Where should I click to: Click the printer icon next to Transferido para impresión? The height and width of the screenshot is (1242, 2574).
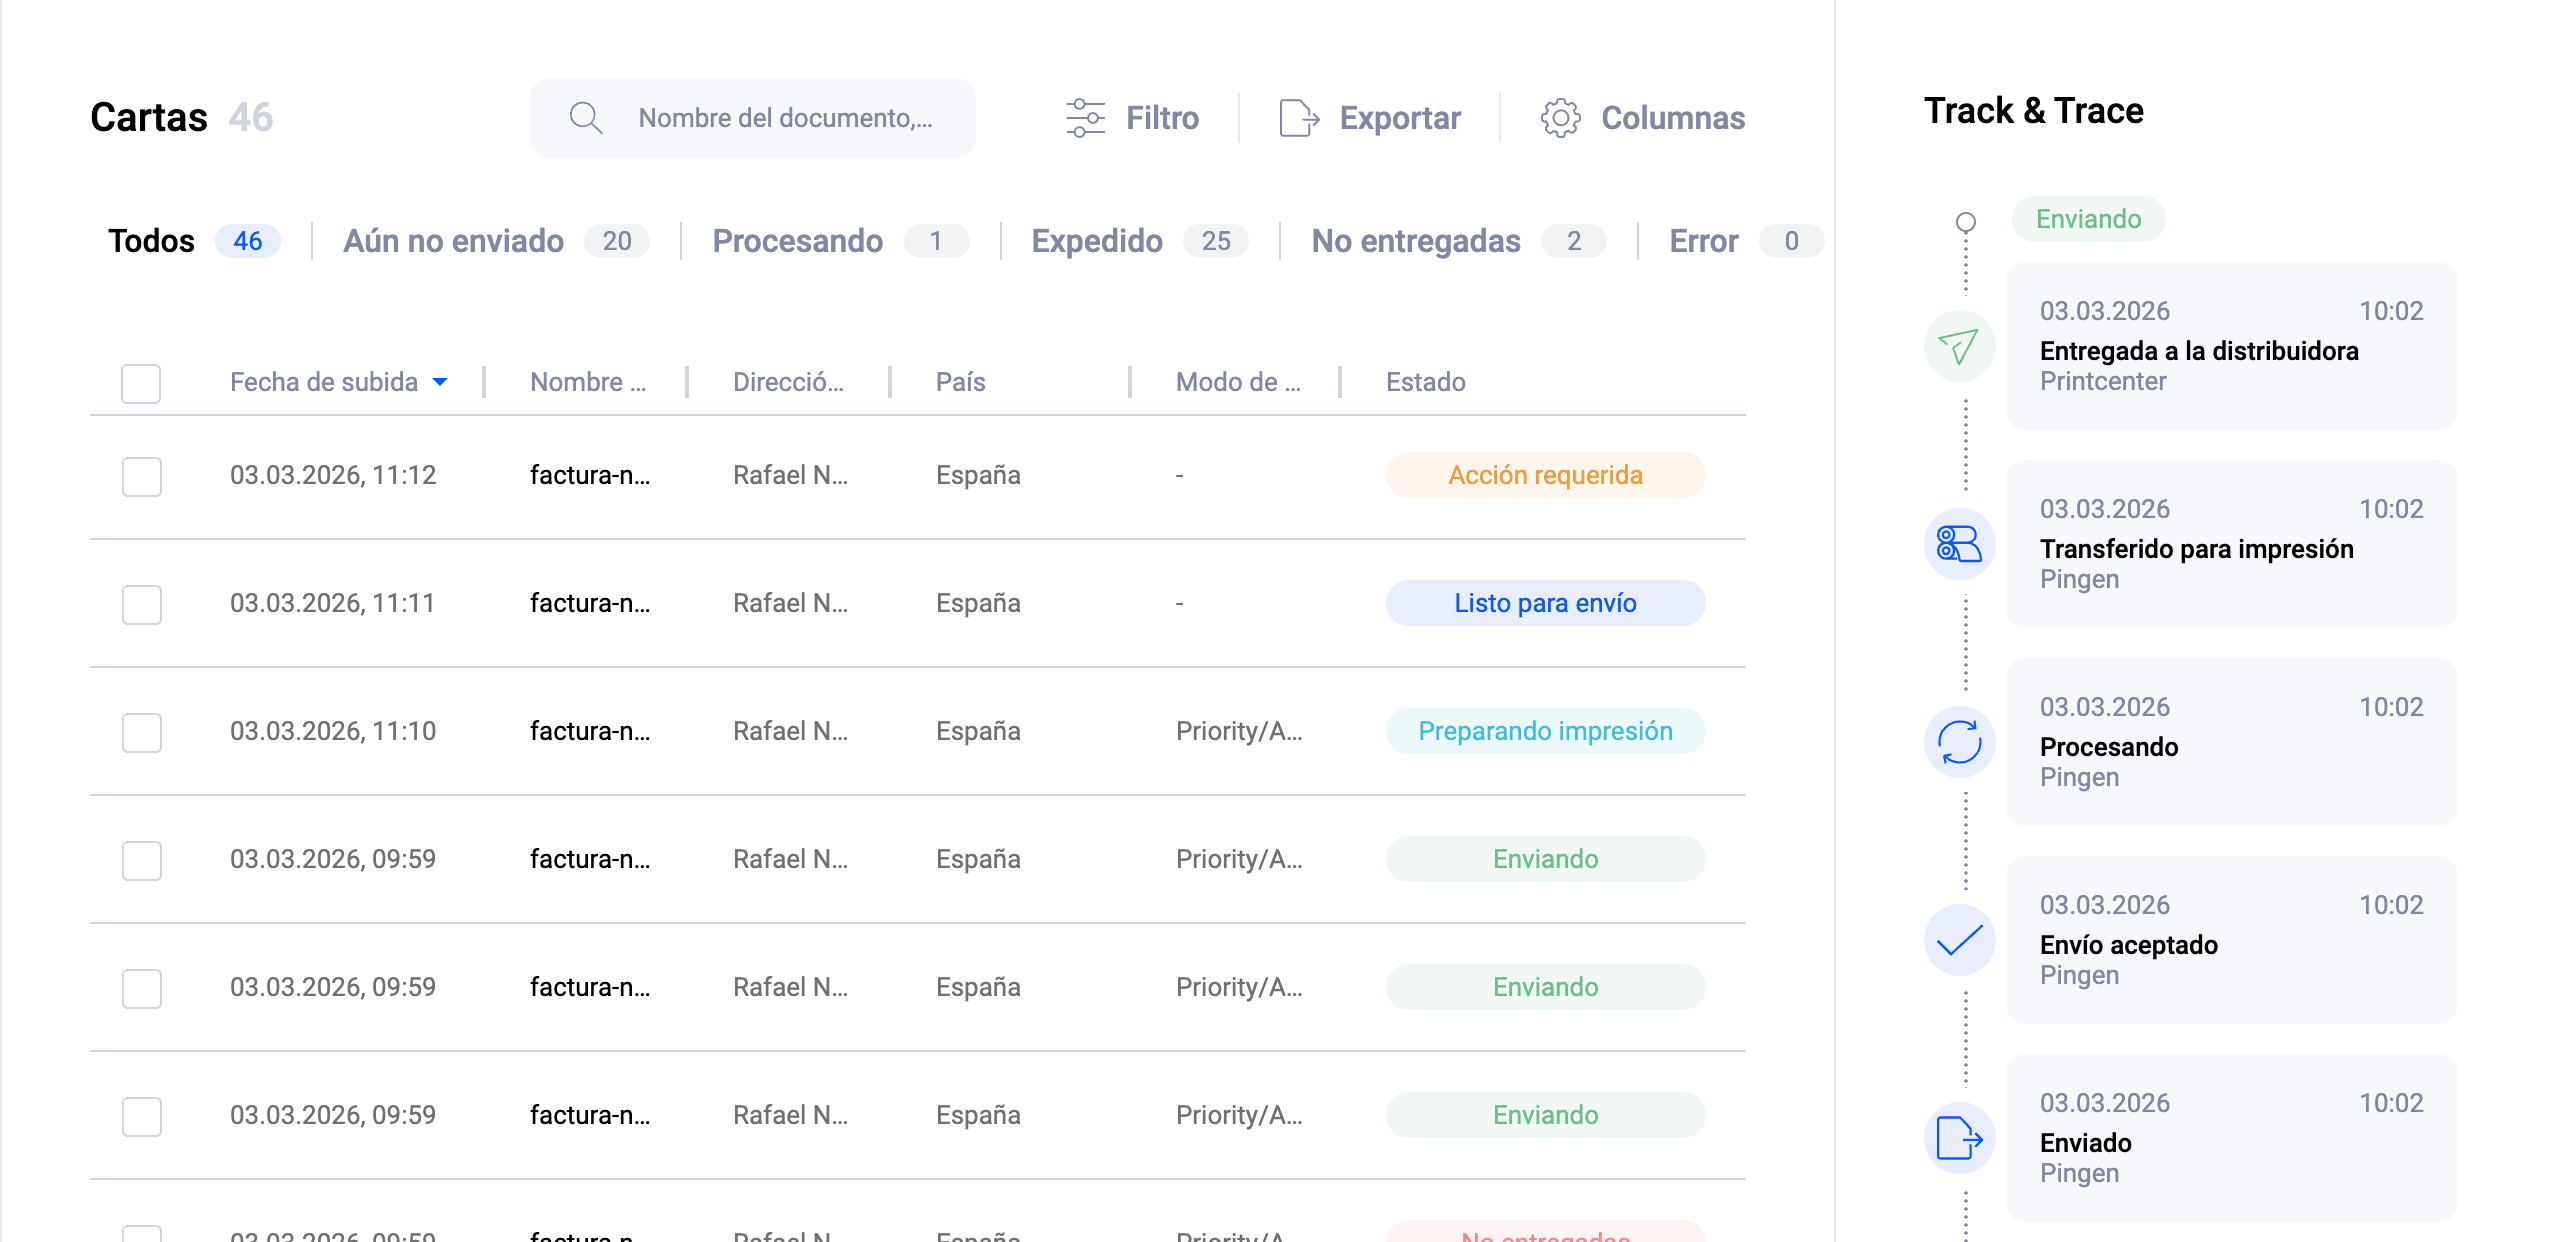pyautogui.click(x=1958, y=545)
